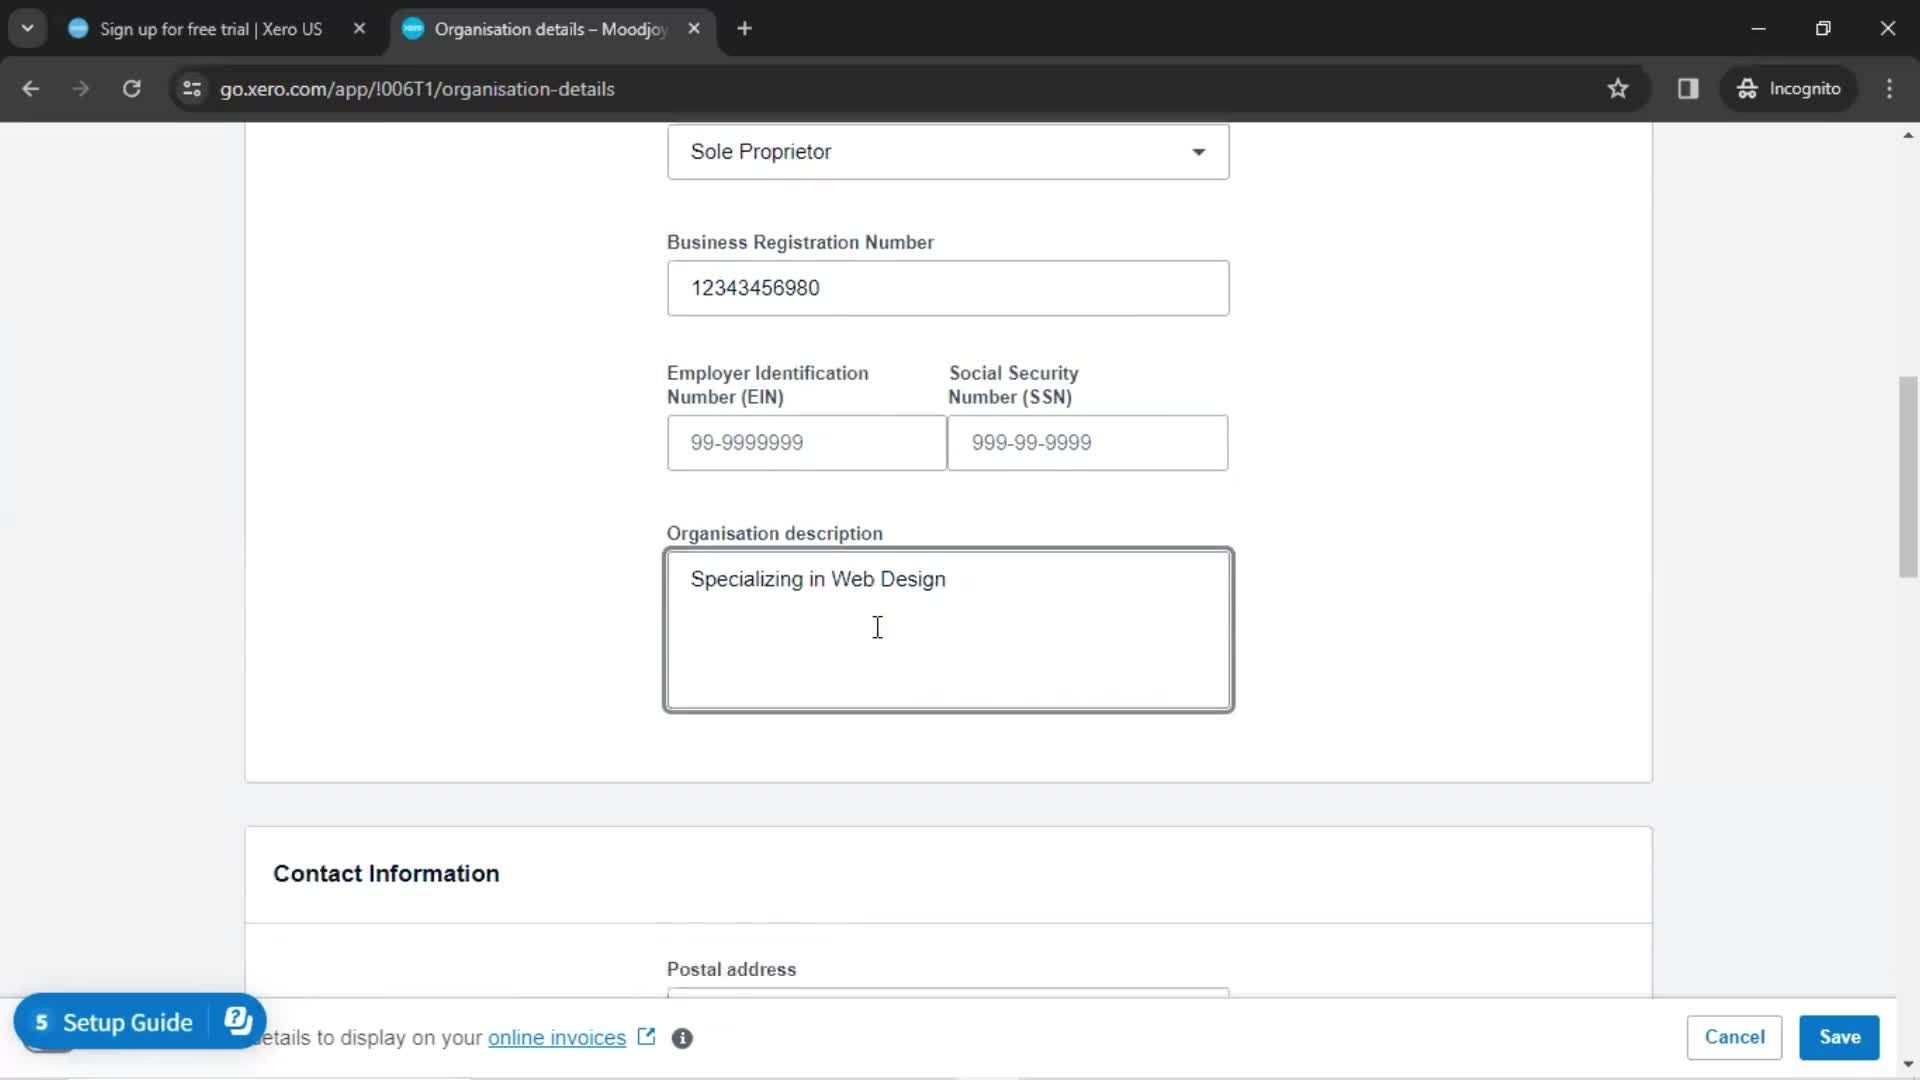Save the organisation details
Viewport: 1920px width, 1080px height.
point(1839,1037)
